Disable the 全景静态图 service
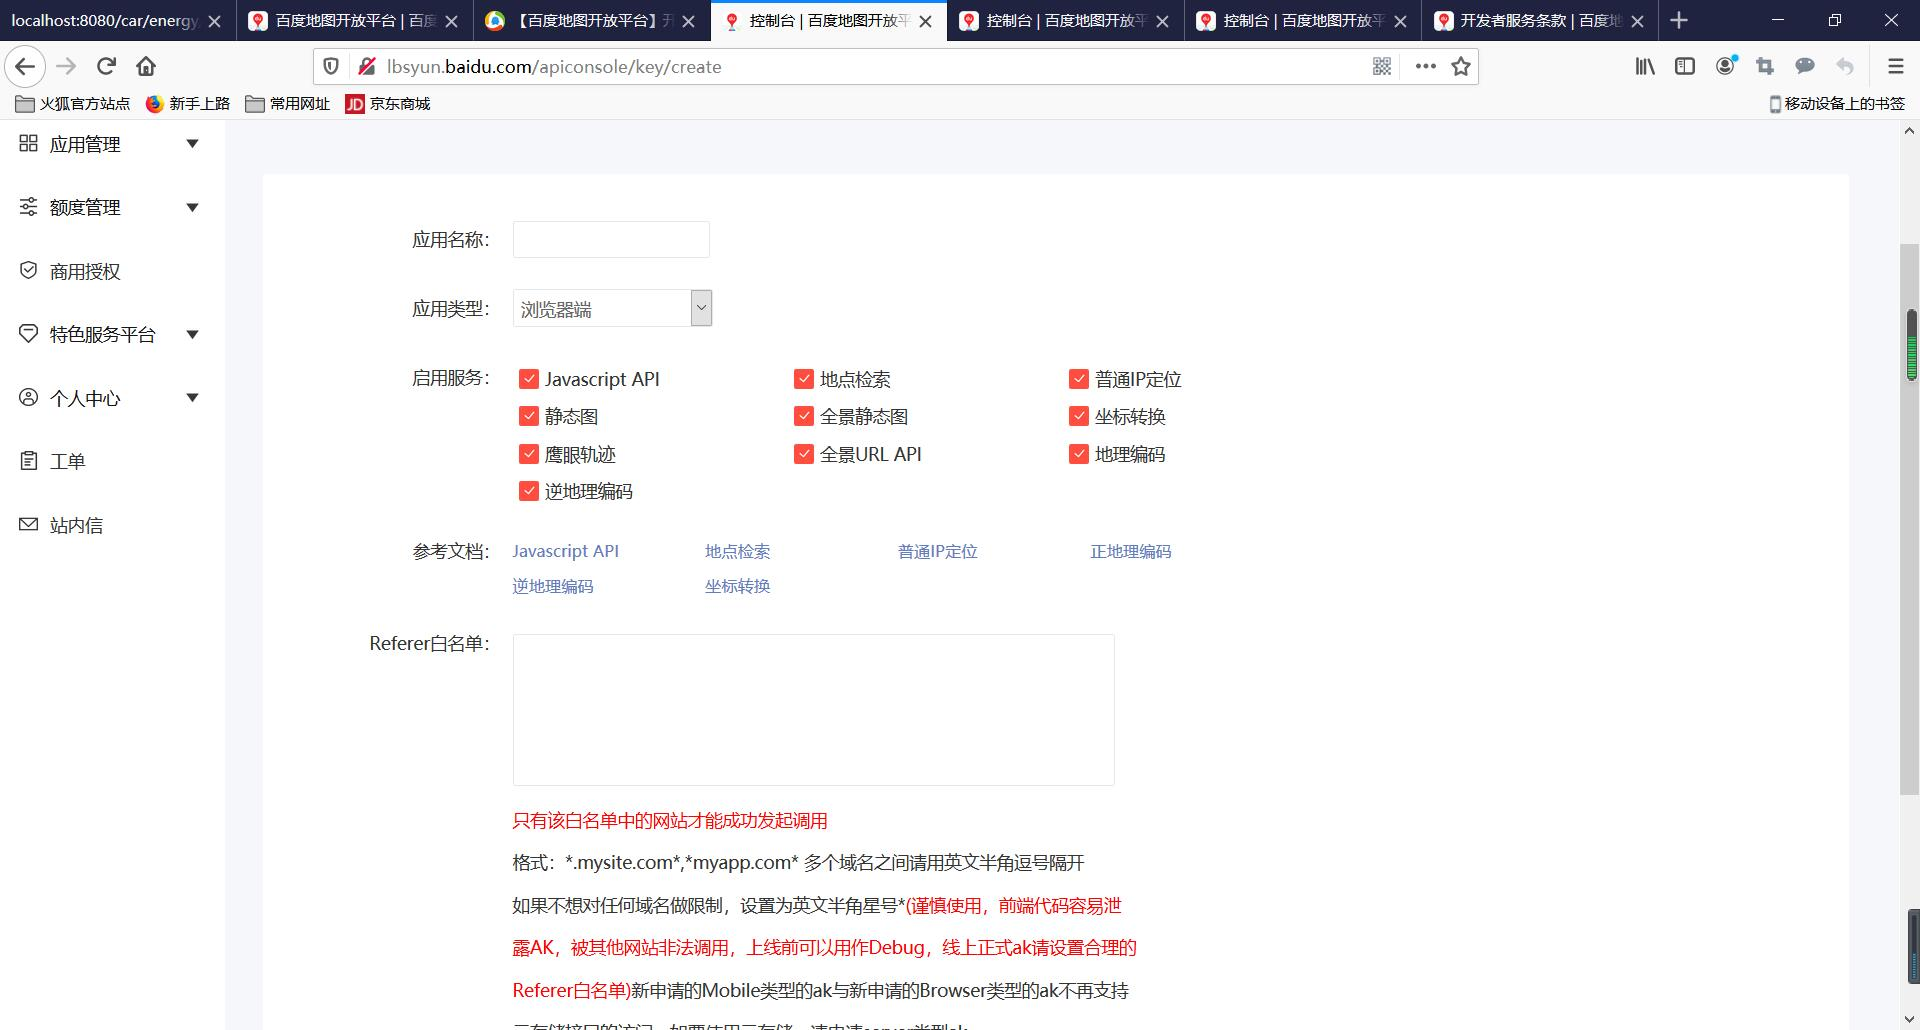This screenshot has height=1030, width=1920. click(804, 416)
